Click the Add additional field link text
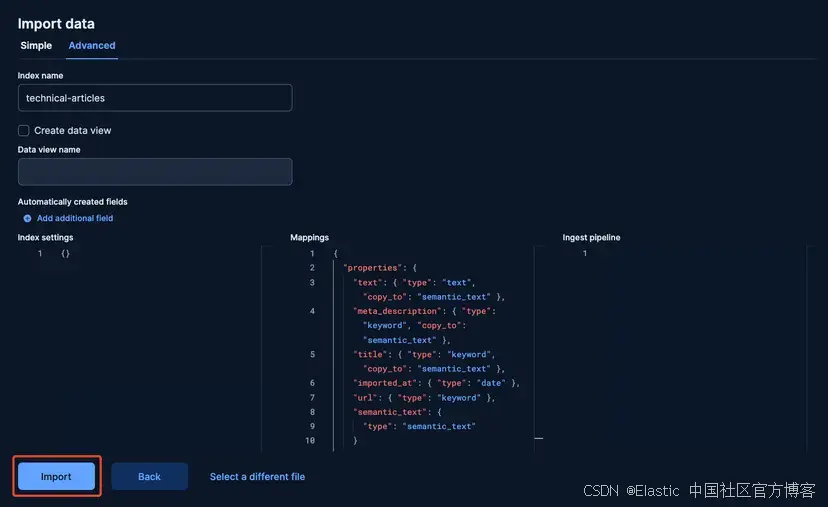This screenshot has height=507, width=828. point(75,218)
